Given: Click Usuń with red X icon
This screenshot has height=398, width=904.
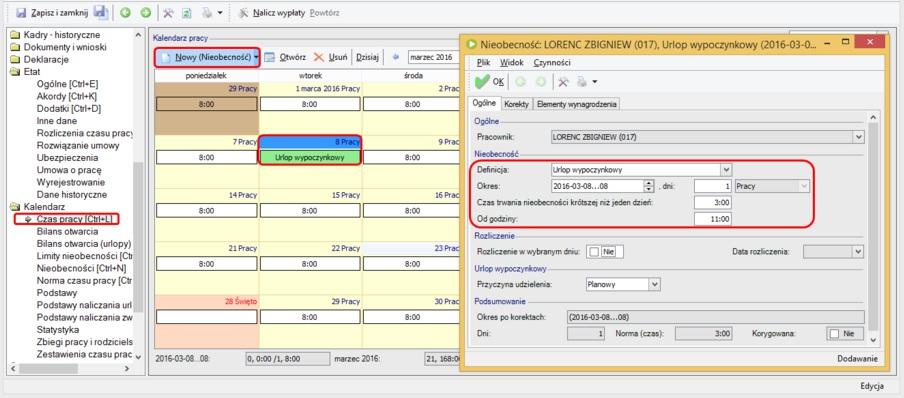Looking at the screenshot, I should tap(330, 58).
